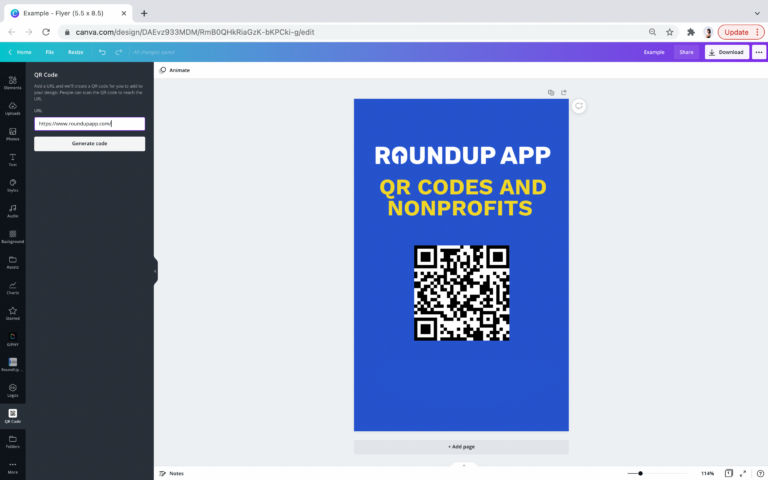Click the comment bubble beside the page

[579, 106]
